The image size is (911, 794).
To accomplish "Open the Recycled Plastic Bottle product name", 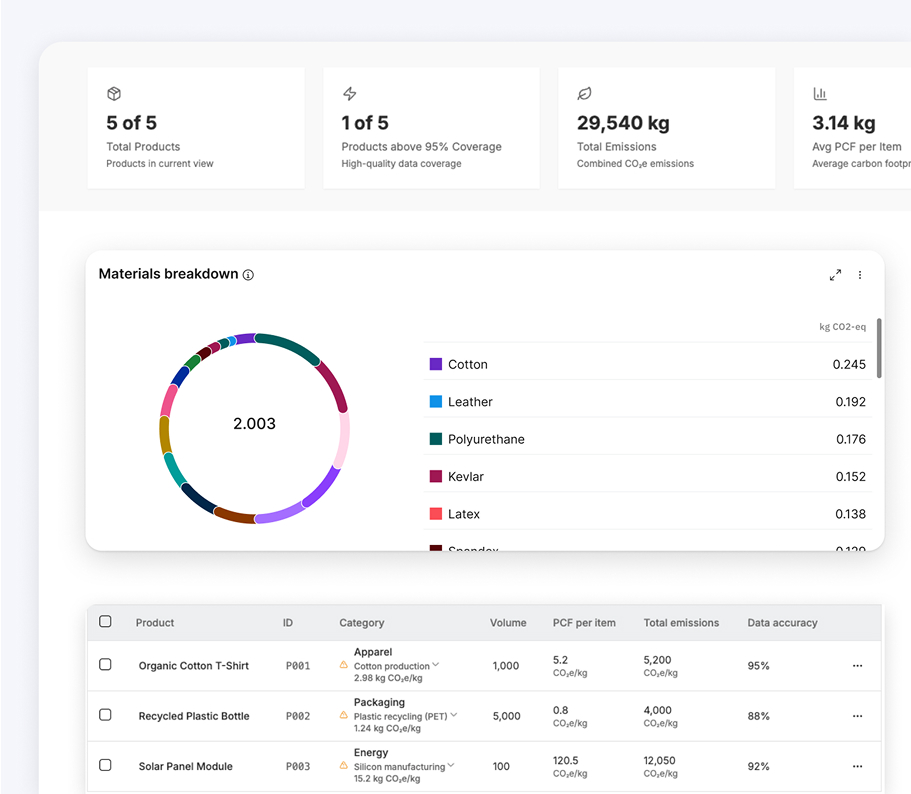I will click(x=194, y=716).
